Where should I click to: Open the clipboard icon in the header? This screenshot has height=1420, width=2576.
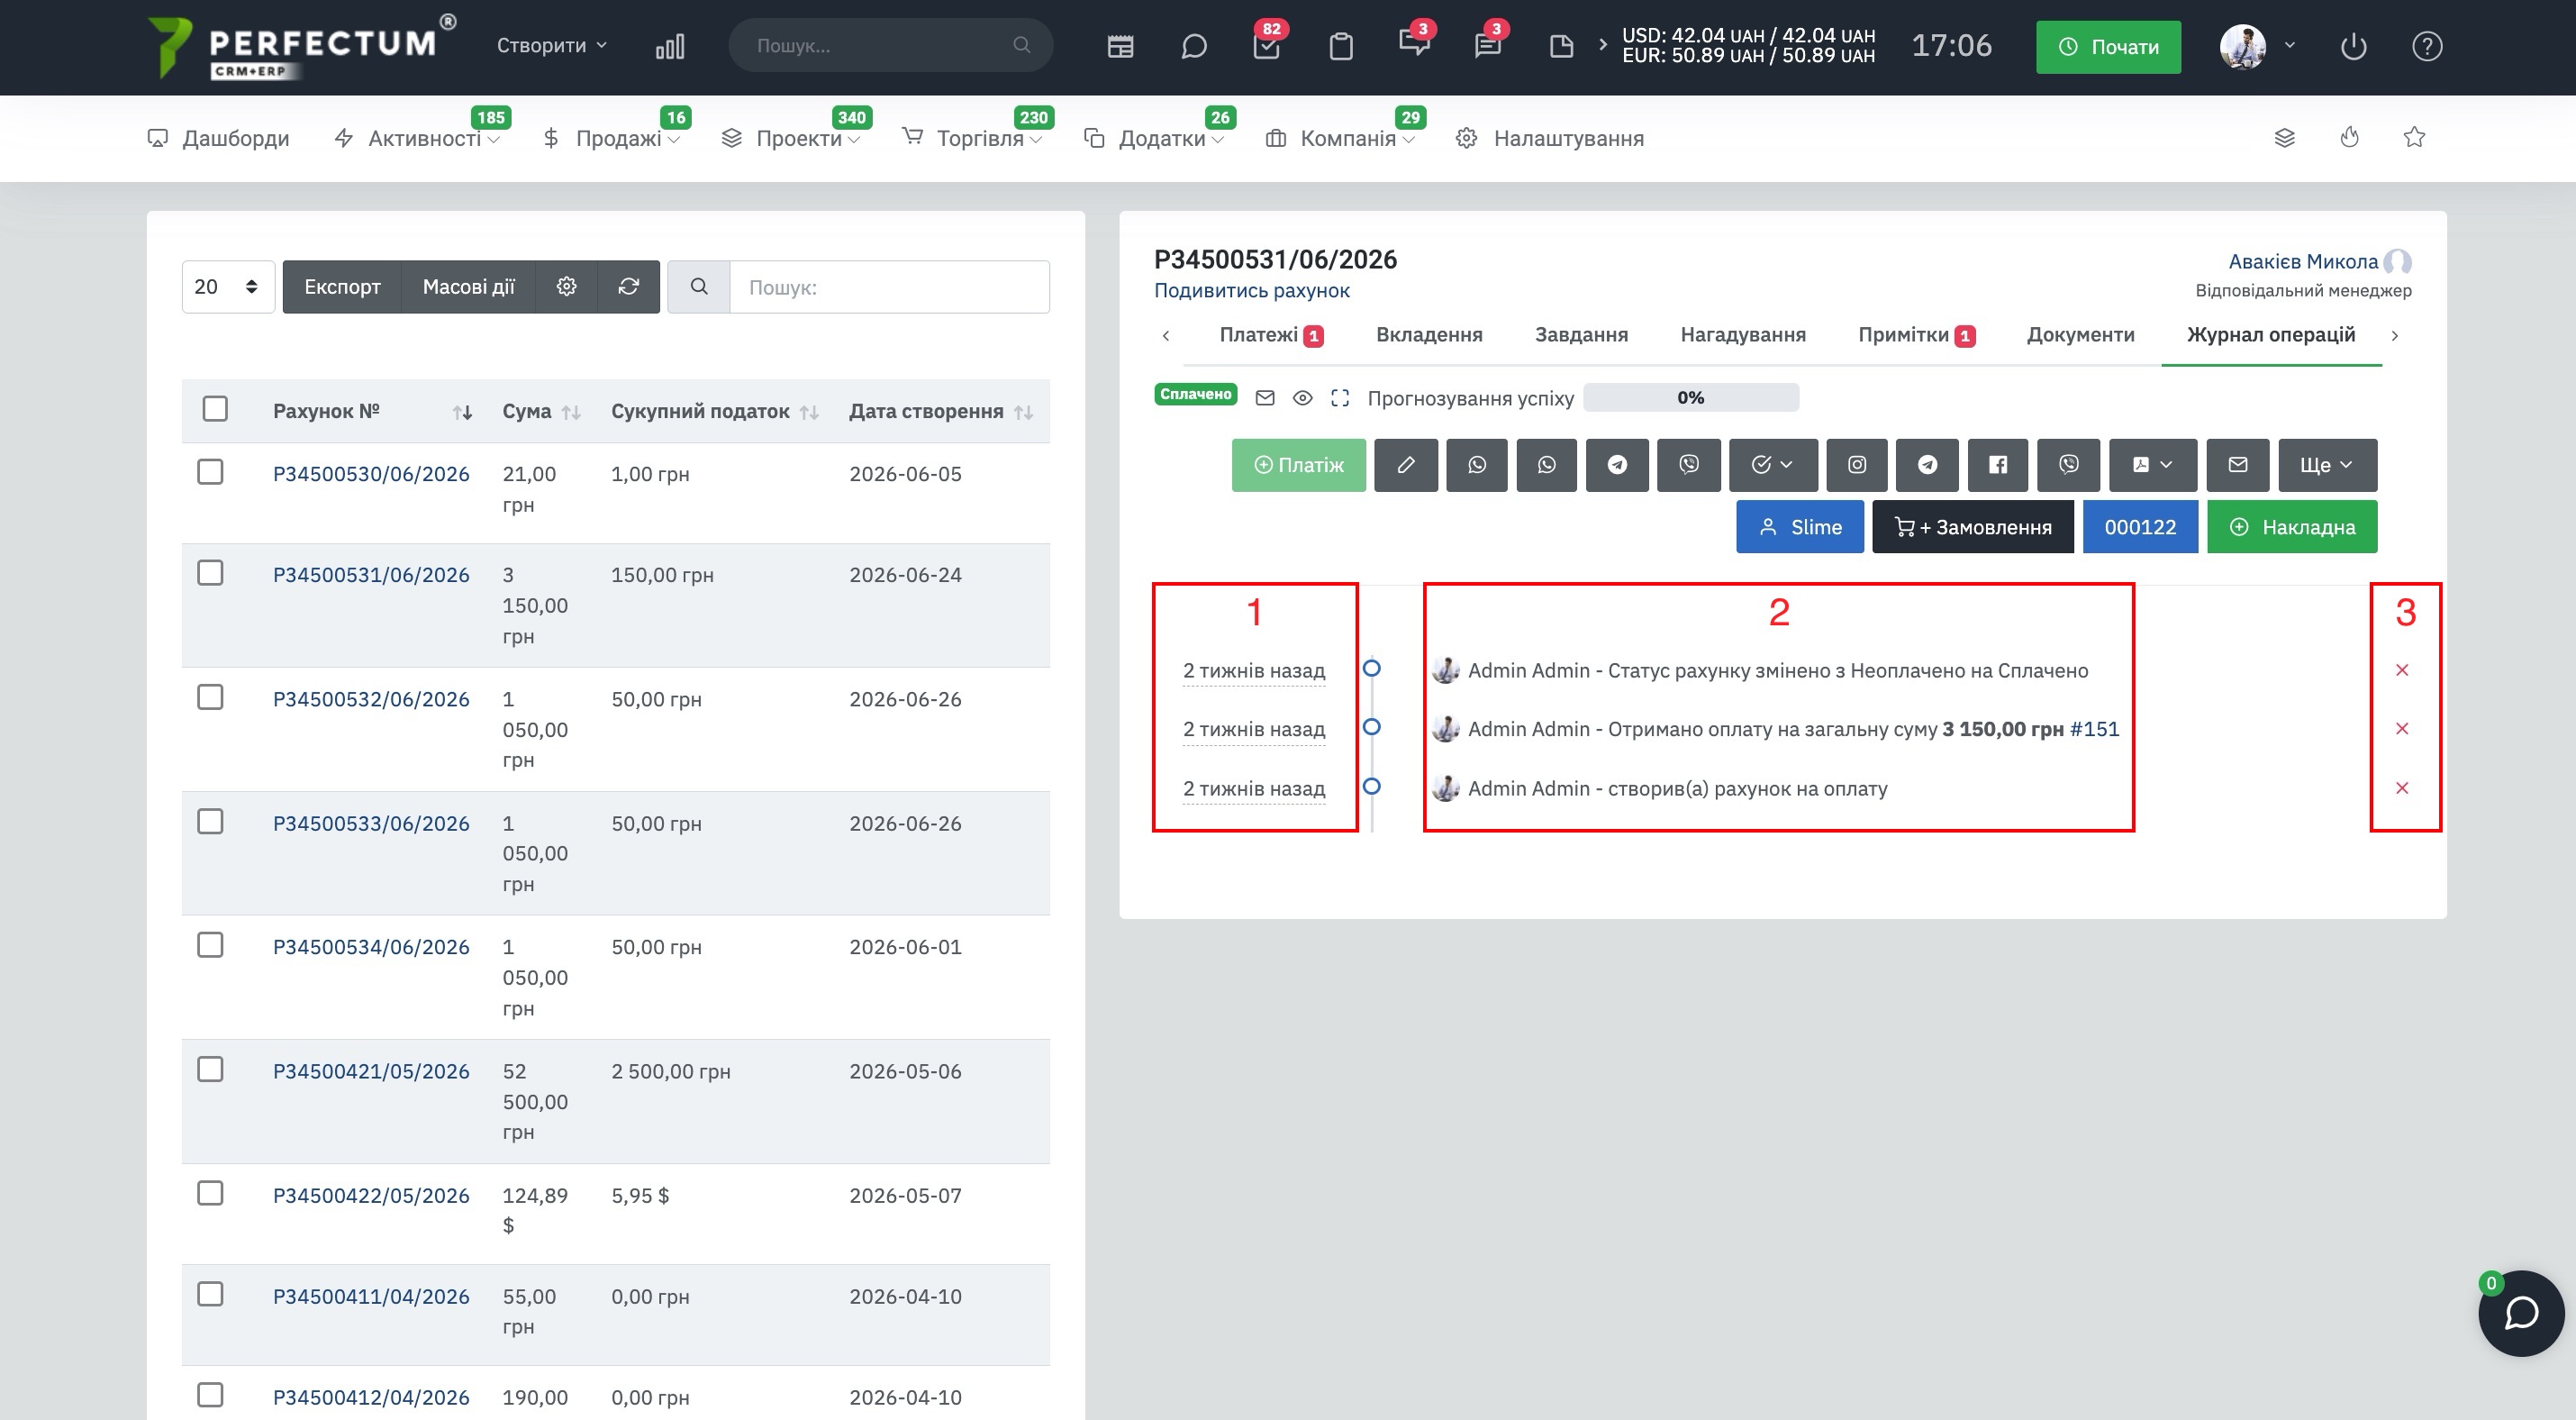(1341, 46)
